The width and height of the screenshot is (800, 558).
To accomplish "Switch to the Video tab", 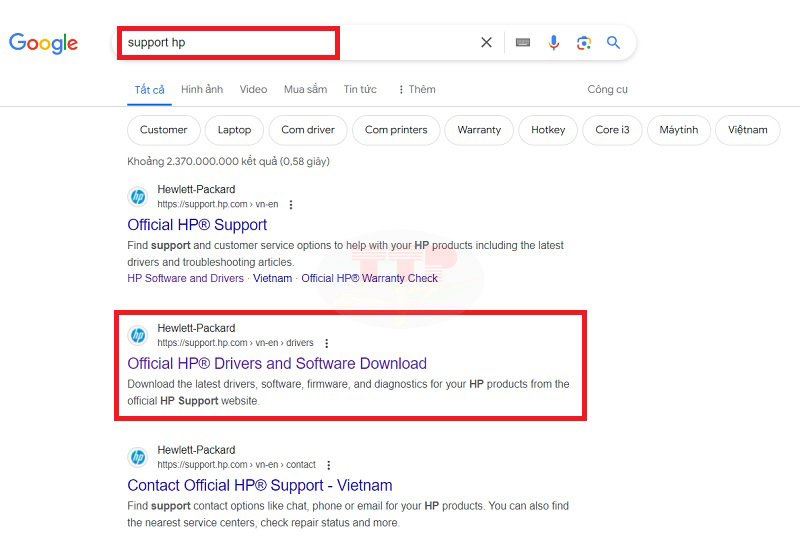I will [x=253, y=89].
